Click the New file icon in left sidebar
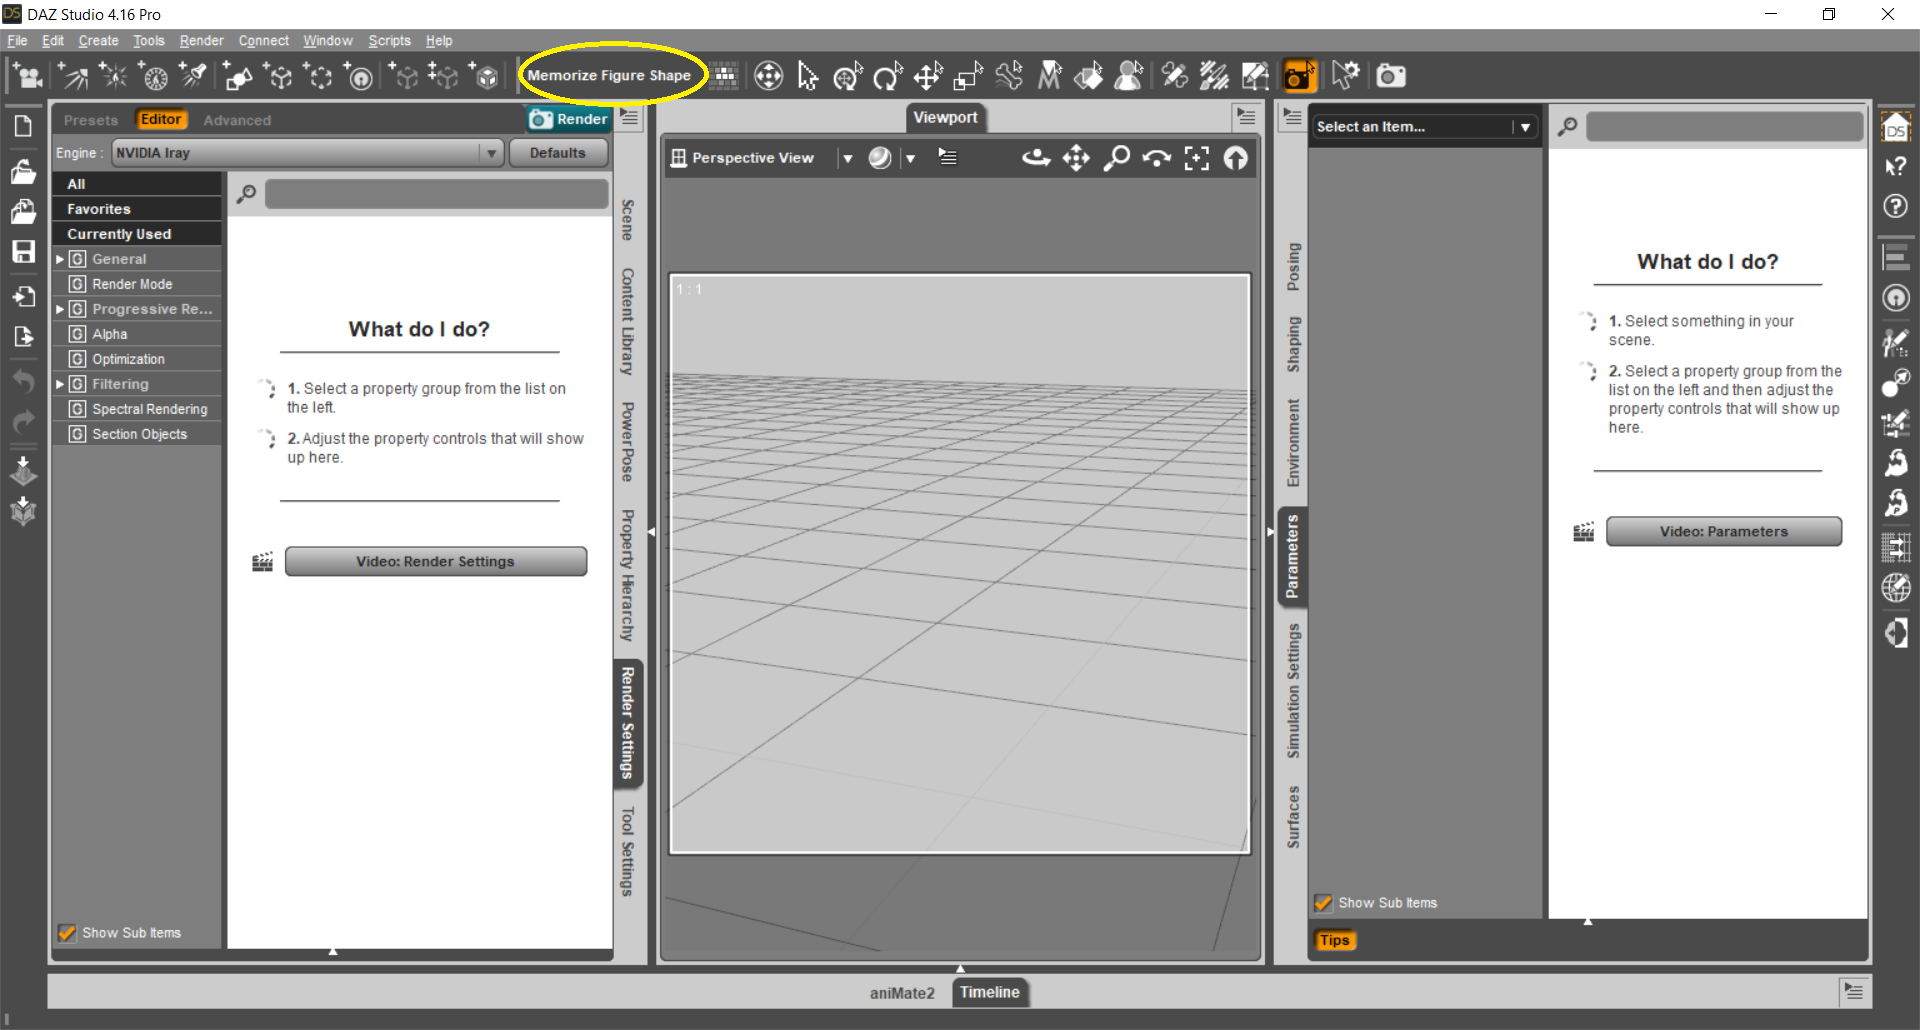 coord(23,126)
